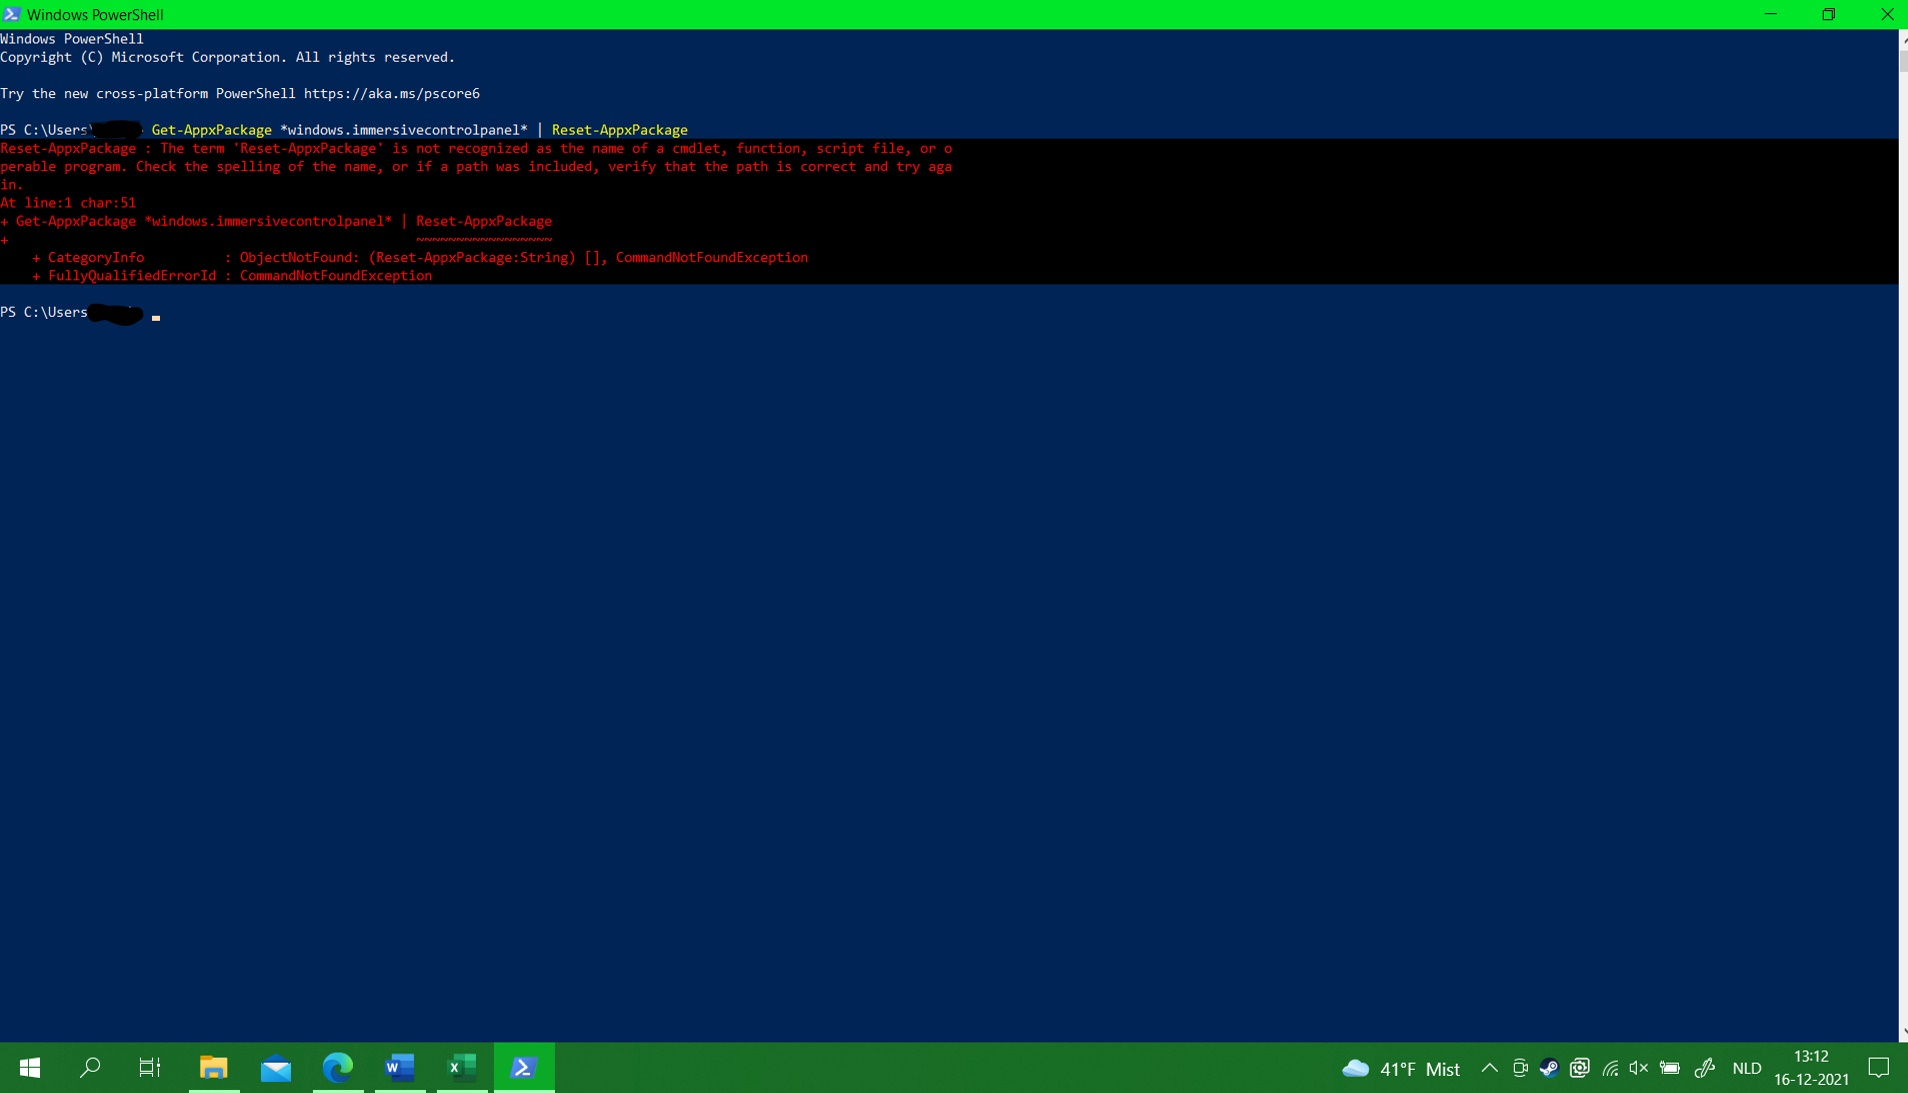Open the Mail app on the taskbar
1908x1093 pixels.
[x=276, y=1068]
